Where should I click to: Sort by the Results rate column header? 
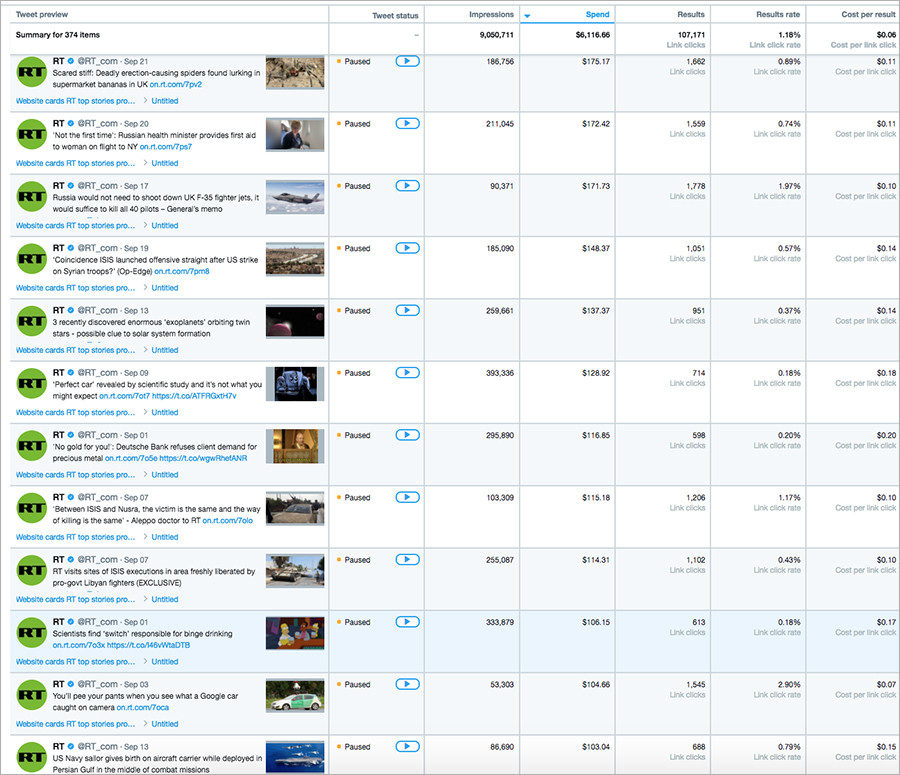778,14
